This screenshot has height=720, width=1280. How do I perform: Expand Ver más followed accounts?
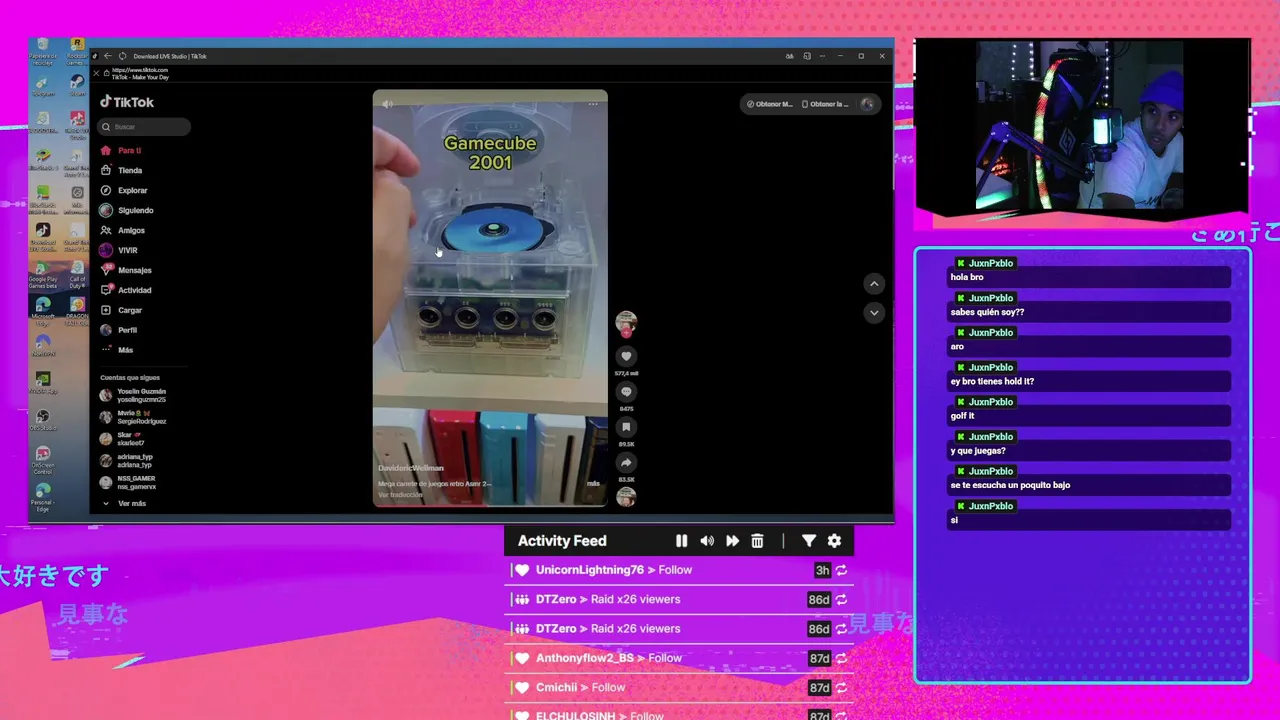124,503
